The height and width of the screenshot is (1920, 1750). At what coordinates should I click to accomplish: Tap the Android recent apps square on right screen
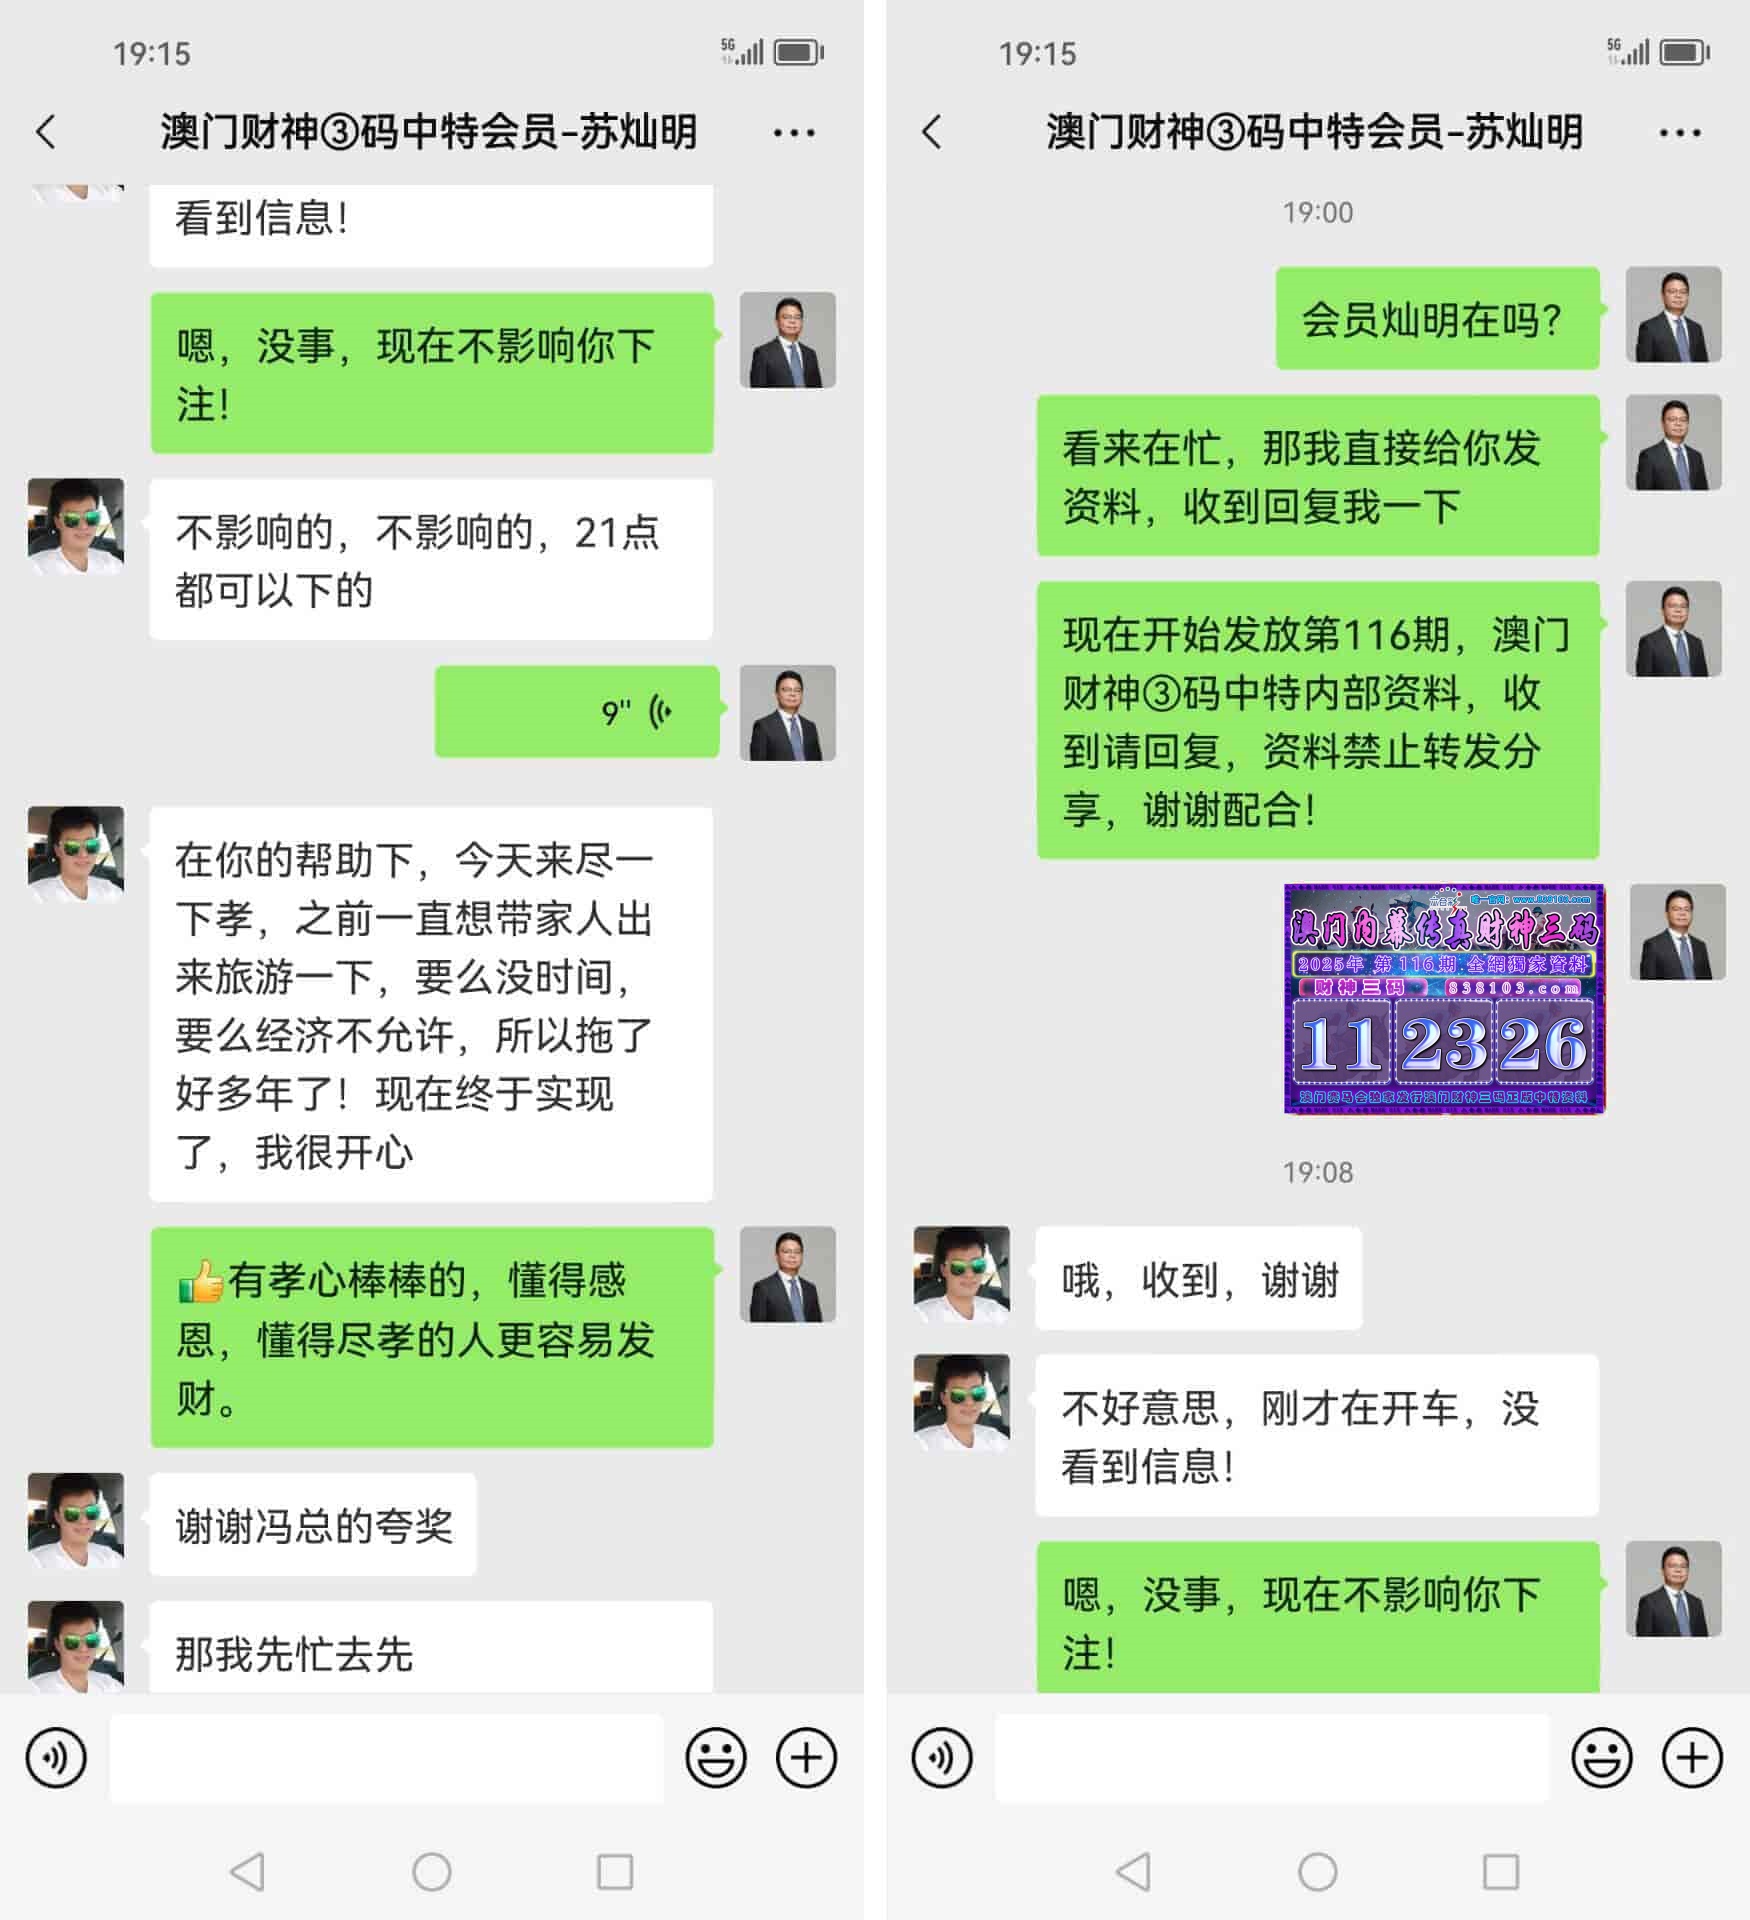click(1501, 1871)
